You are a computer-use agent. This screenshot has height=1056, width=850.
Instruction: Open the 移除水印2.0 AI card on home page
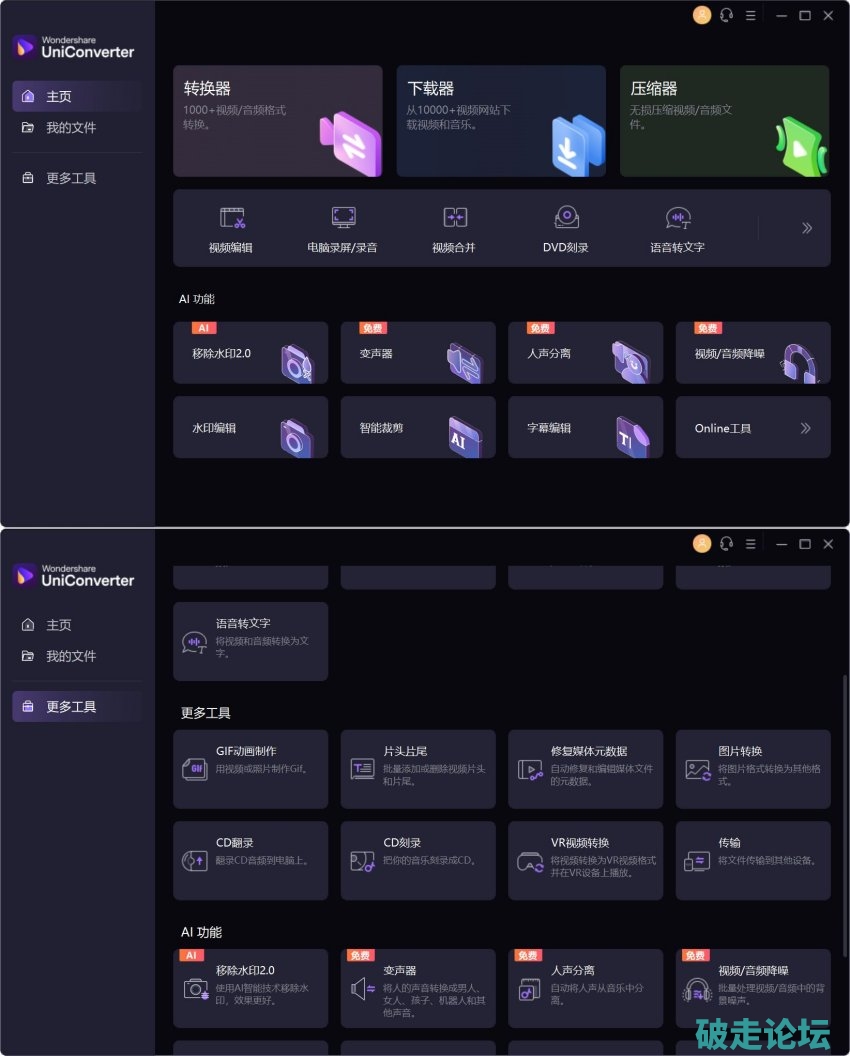tap(251, 353)
